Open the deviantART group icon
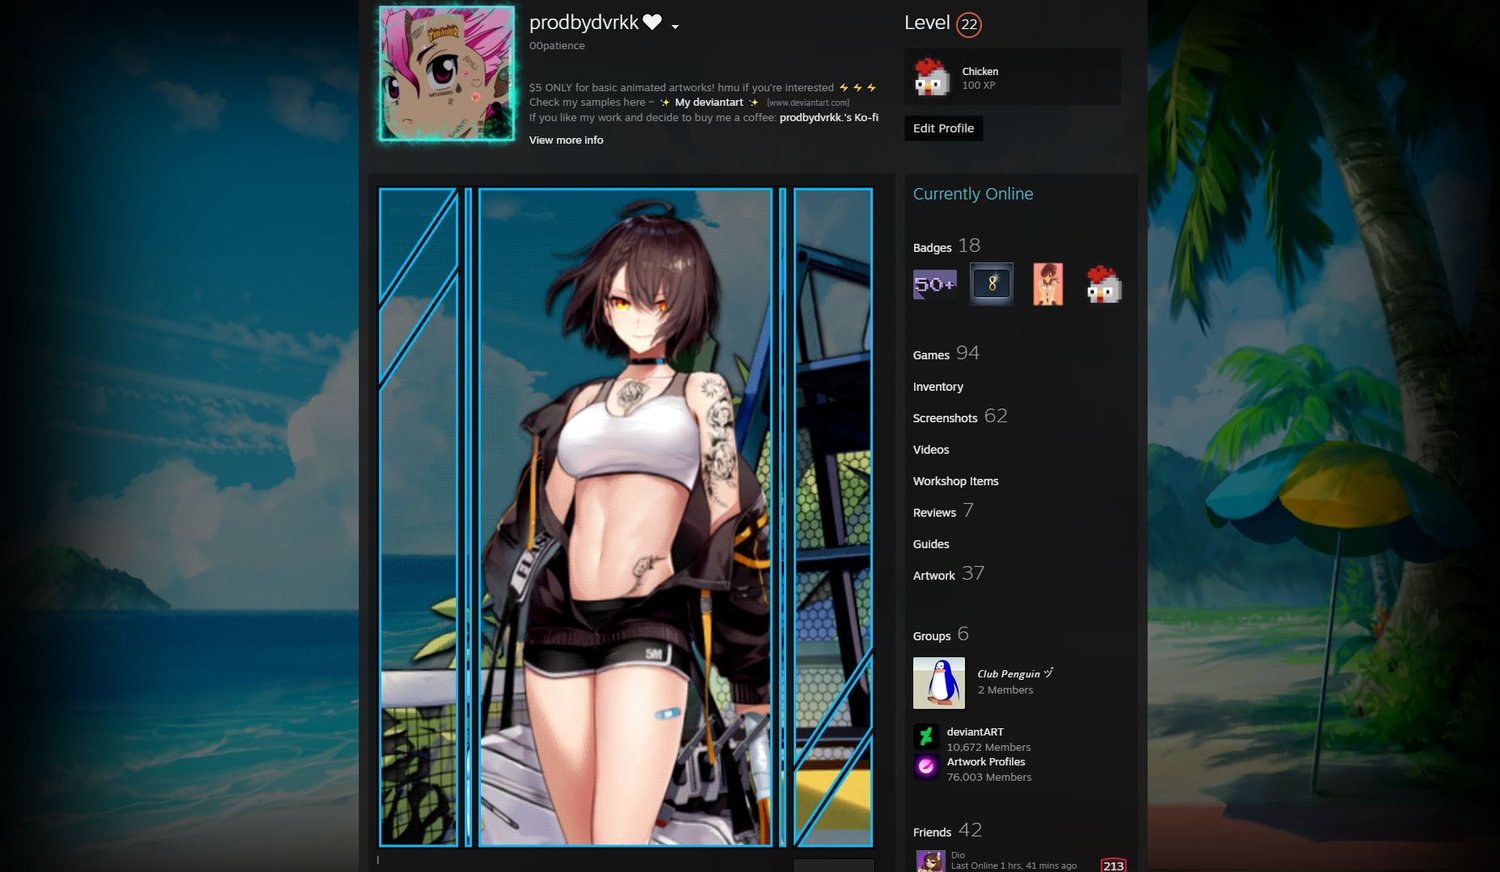This screenshot has height=872, width=1500. [926, 737]
